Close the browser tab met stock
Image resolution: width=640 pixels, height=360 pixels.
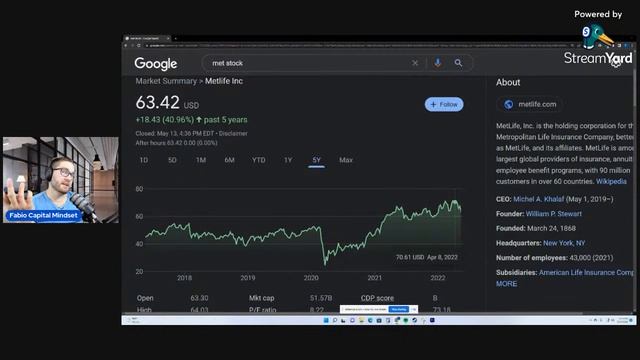(168, 38)
